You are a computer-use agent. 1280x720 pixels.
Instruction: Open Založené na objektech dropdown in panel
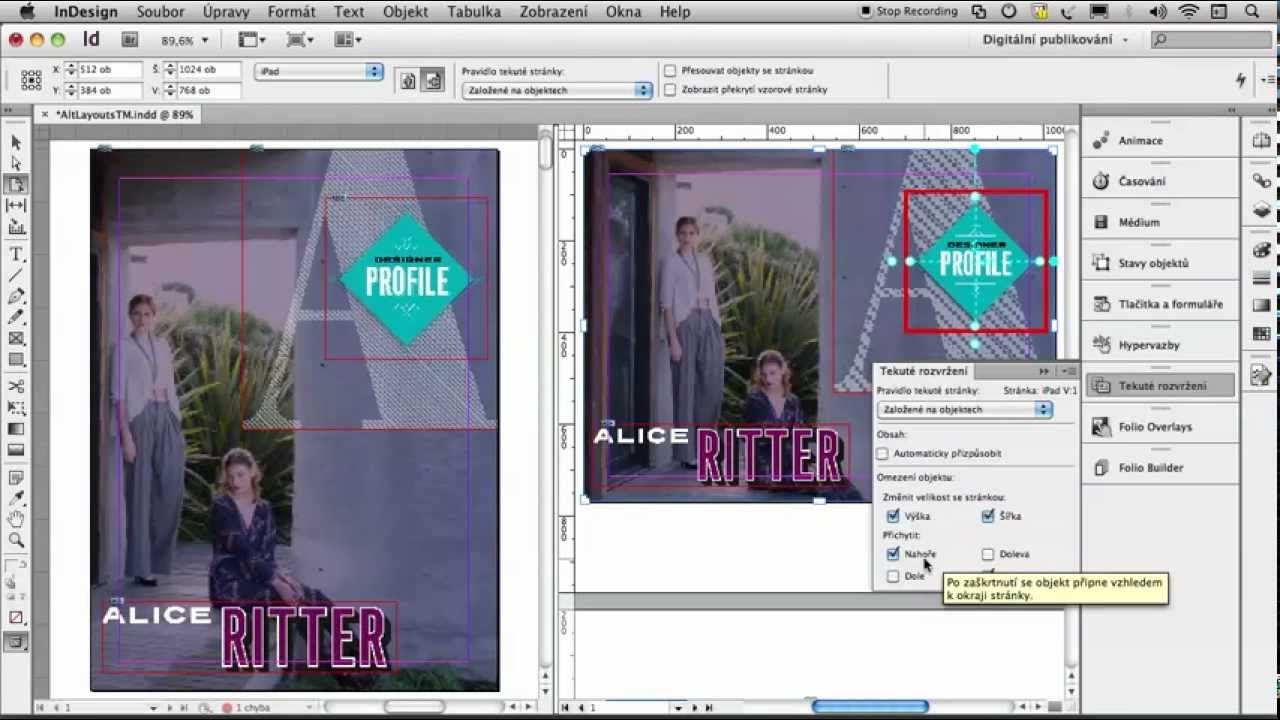pyautogui.click(x=964, y=410)
